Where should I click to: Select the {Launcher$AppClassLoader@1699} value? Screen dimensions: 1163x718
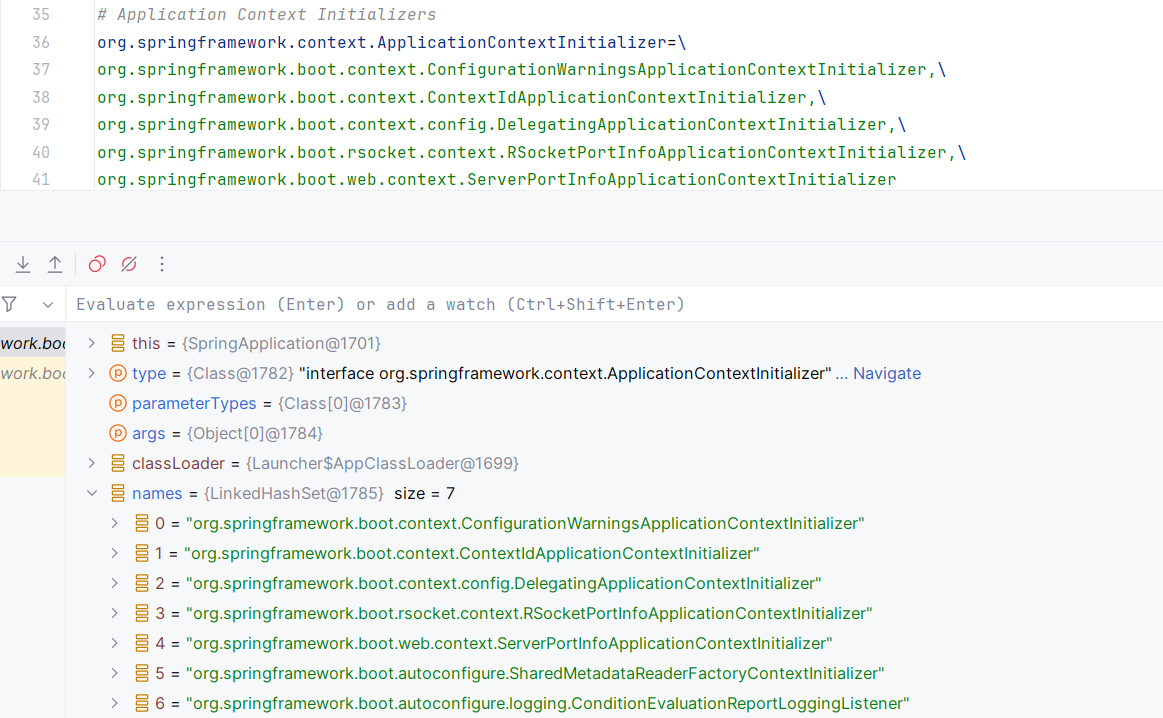(382, 464)
